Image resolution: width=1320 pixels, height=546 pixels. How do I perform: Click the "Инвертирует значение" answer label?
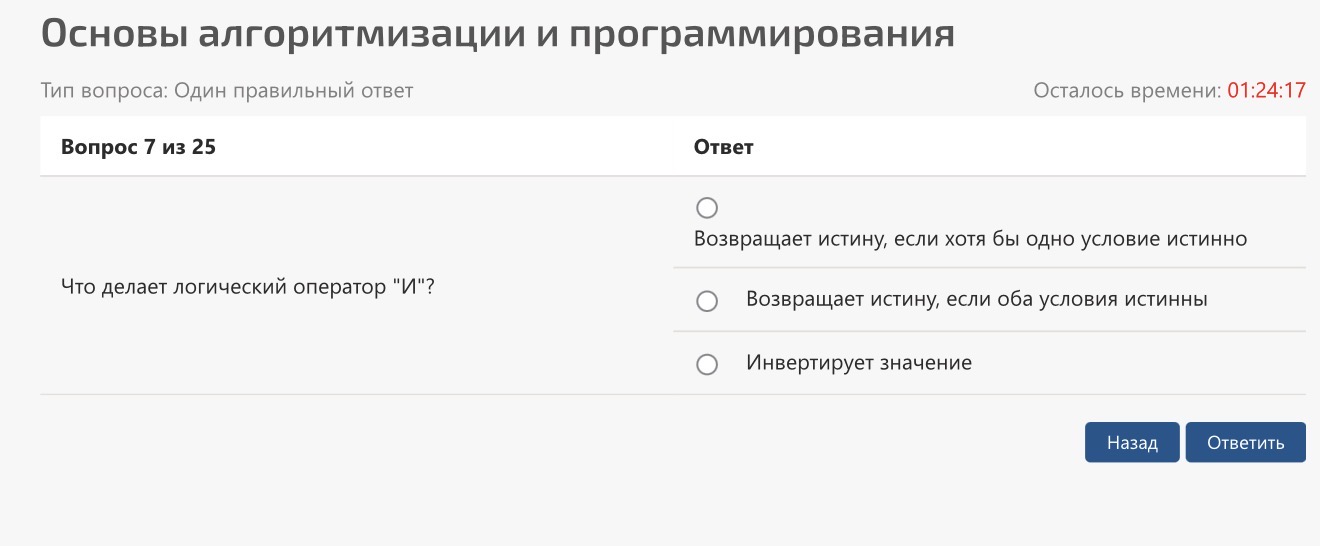[x=859, y=362]
